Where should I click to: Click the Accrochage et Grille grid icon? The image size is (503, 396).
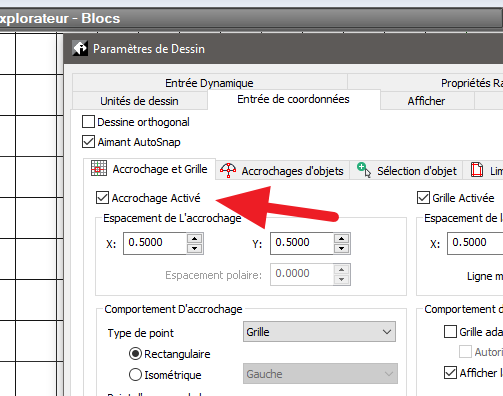tap(99, 168)
